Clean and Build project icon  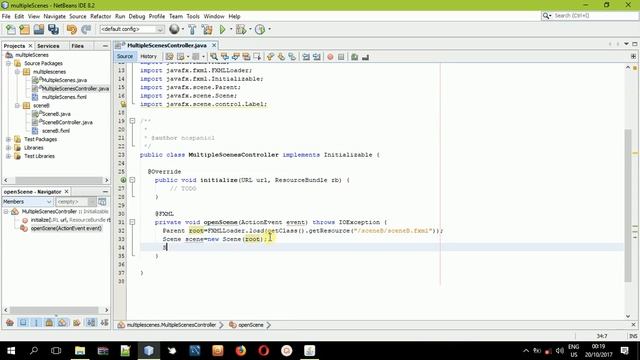coord(207,29)
